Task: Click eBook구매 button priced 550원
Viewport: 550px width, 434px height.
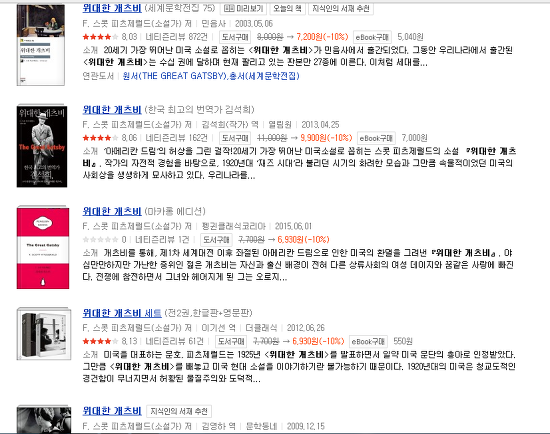Action: point(368,341)
